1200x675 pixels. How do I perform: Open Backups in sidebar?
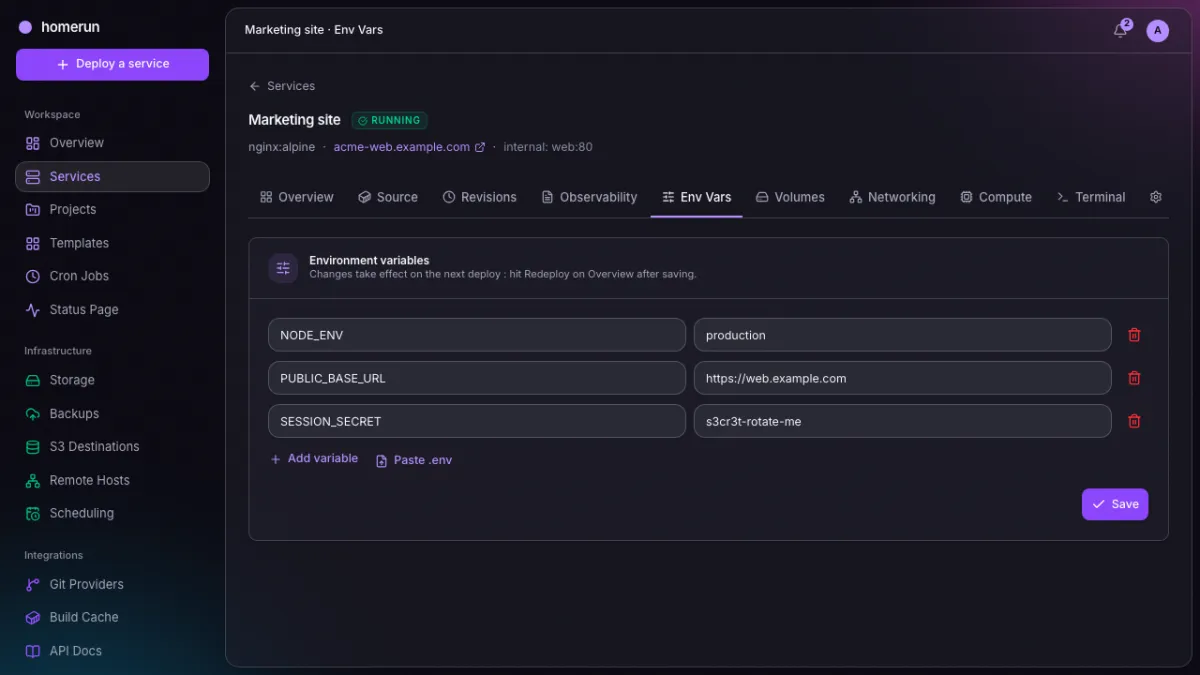click(112, 413)
